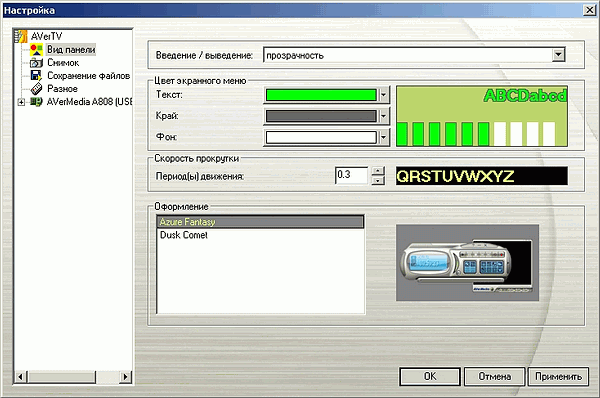600x398 pixels.
Task: Select the Вид панели colored shapes icon
Action: pos(36,50)
